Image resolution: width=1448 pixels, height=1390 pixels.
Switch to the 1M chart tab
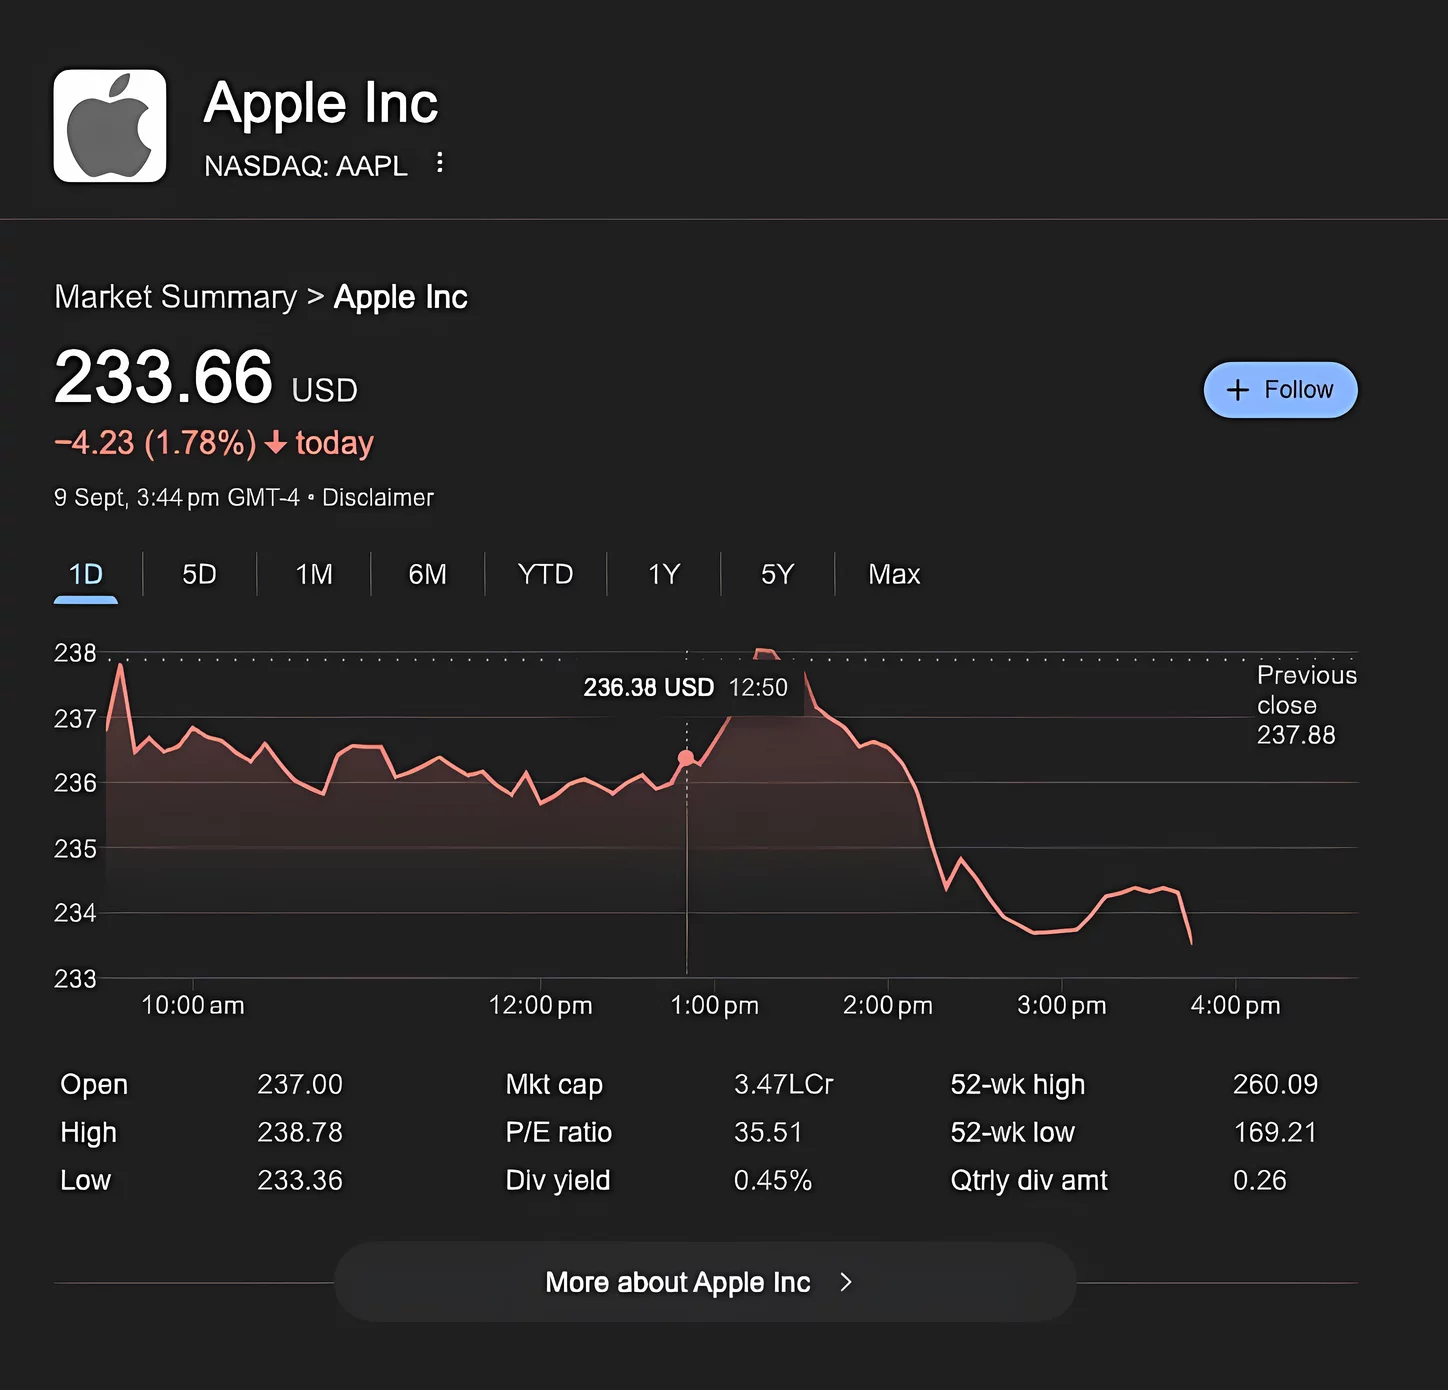tap(314, 574)
